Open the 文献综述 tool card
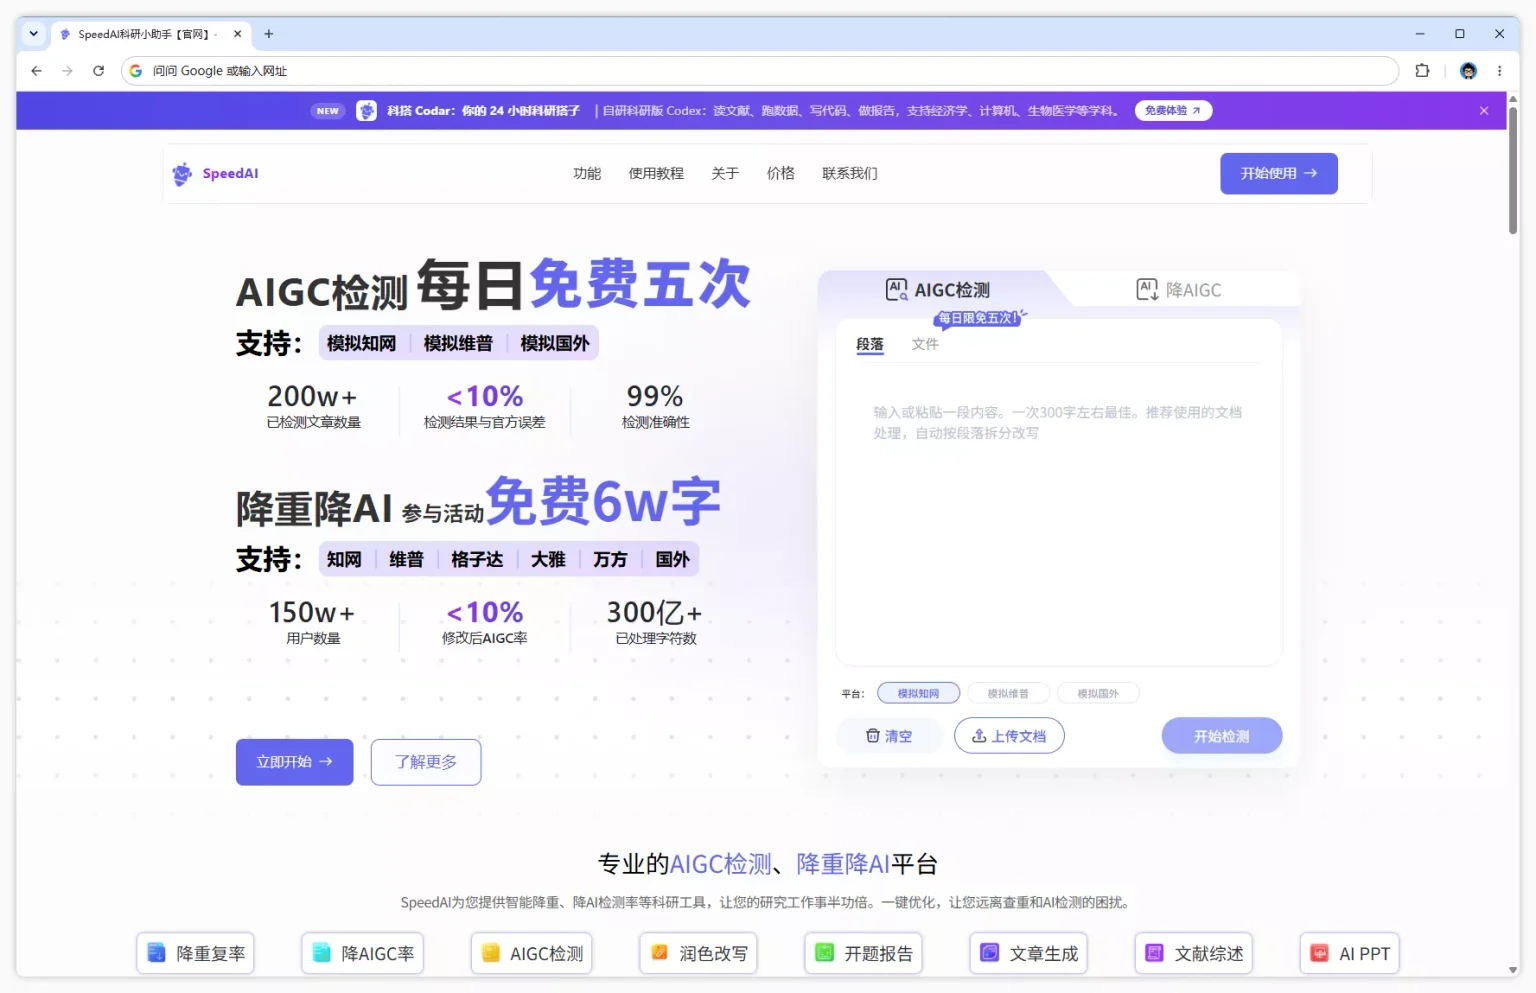1536x993 pixels. coord(1194,953)
